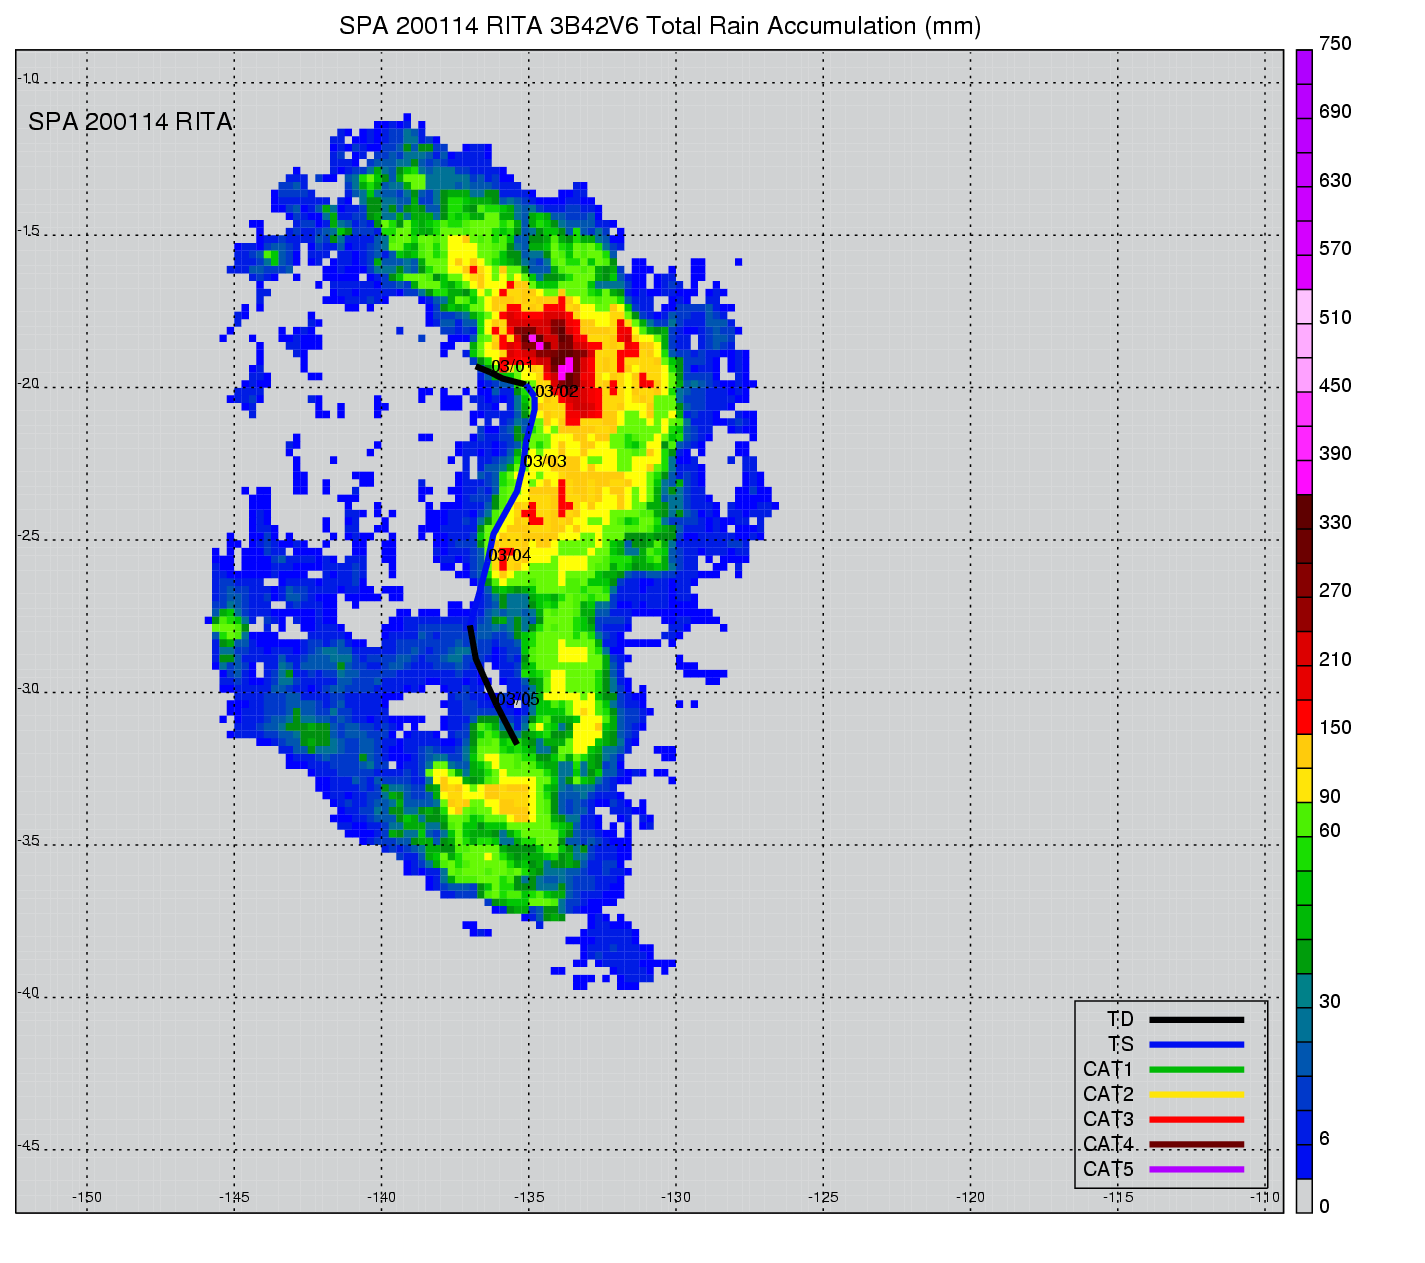Image resolution: width=1425 pixels, height=1263 pixels.
Task: Click the 390 label on the color scale
Action: tap(1335, 454)
